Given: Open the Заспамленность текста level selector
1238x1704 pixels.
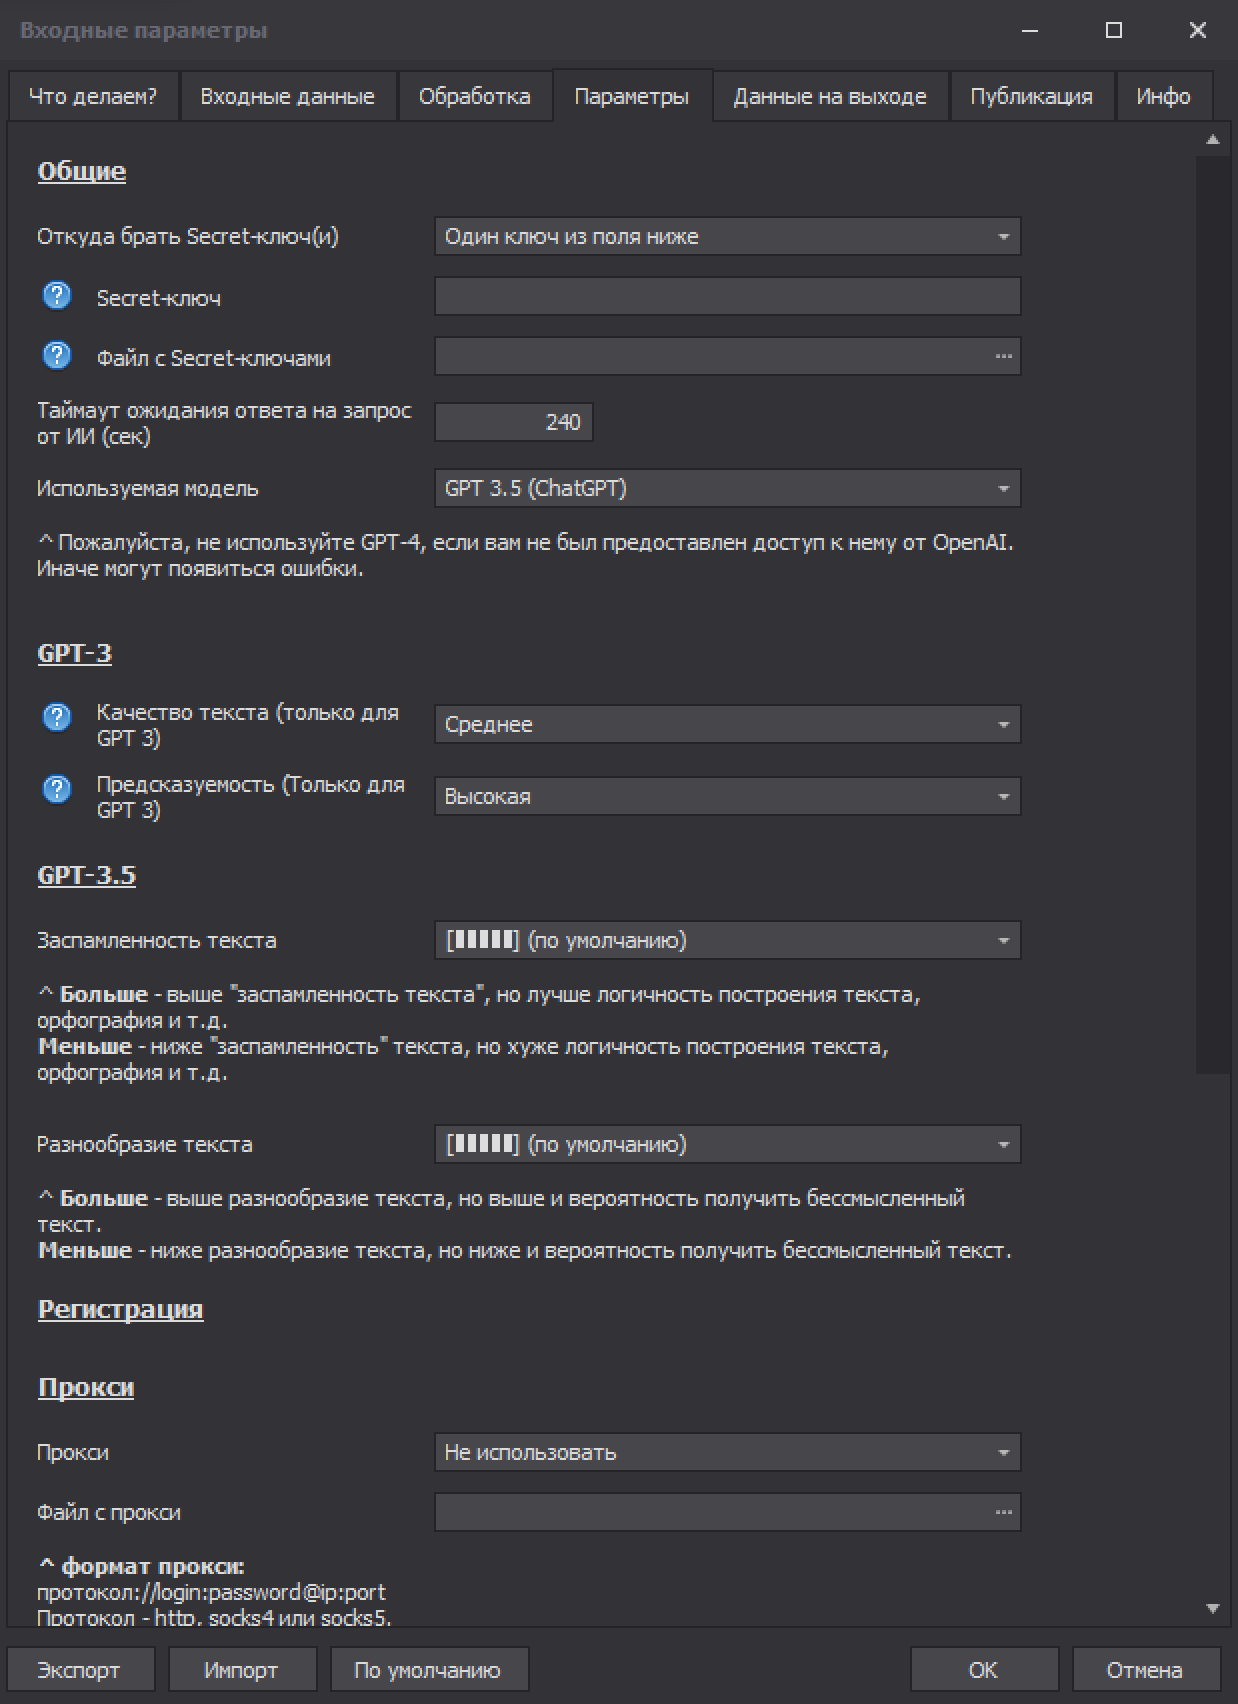Looking at the screenshot, I should tap(727, 941).
